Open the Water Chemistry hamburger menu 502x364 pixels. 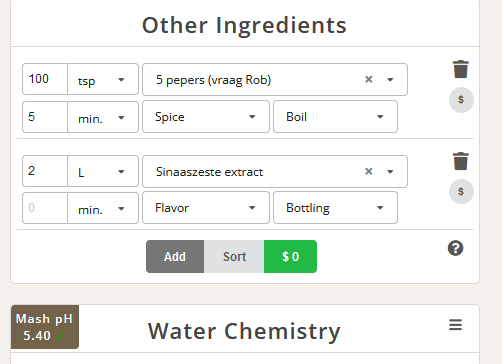click(x=455, y=325)
